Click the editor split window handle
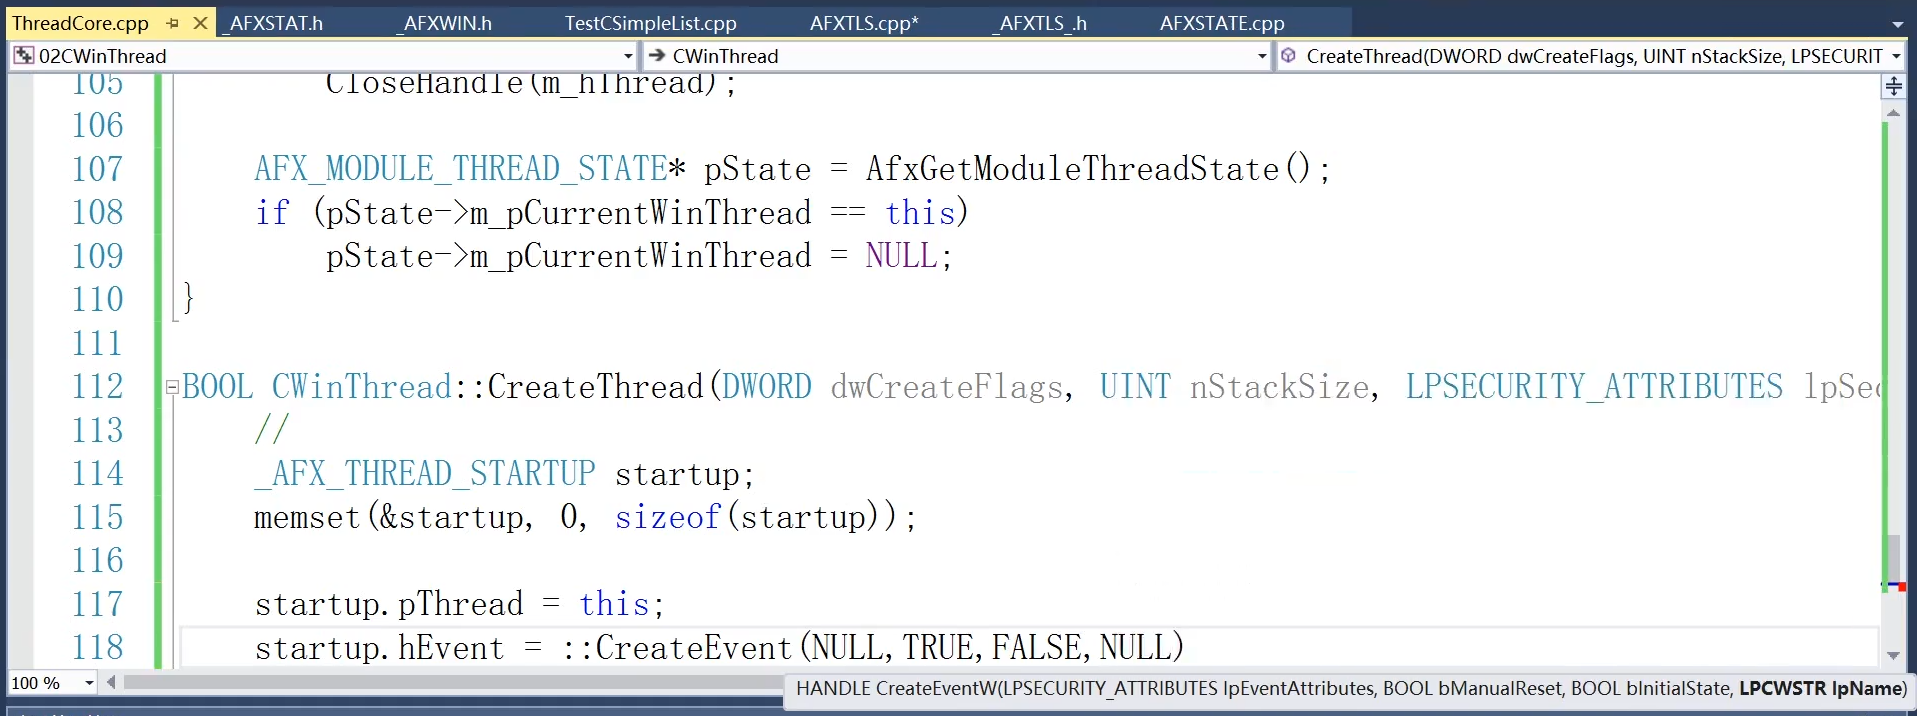Image resolution: width=1917 pixels, height=716 pixels. click(x=1893, y=87)
